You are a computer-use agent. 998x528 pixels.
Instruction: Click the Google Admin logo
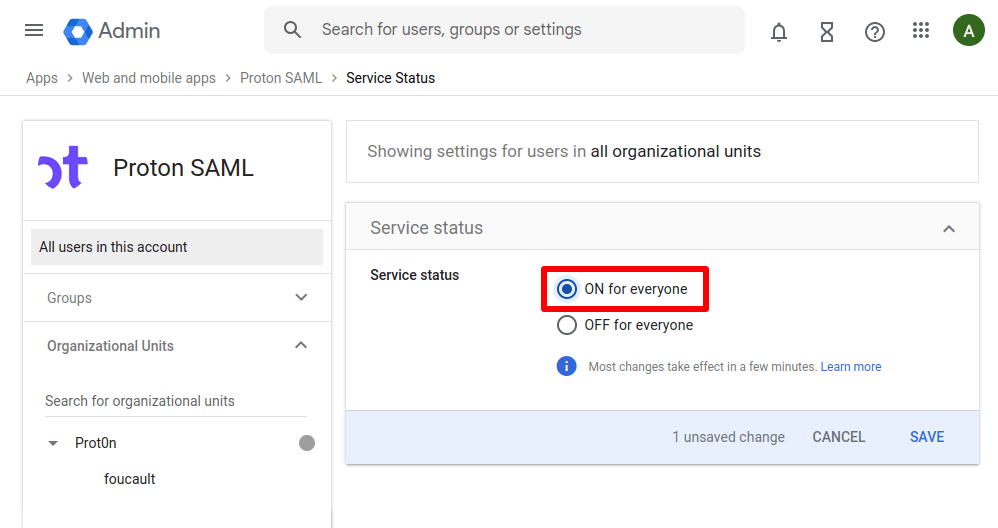click(112, 31)
